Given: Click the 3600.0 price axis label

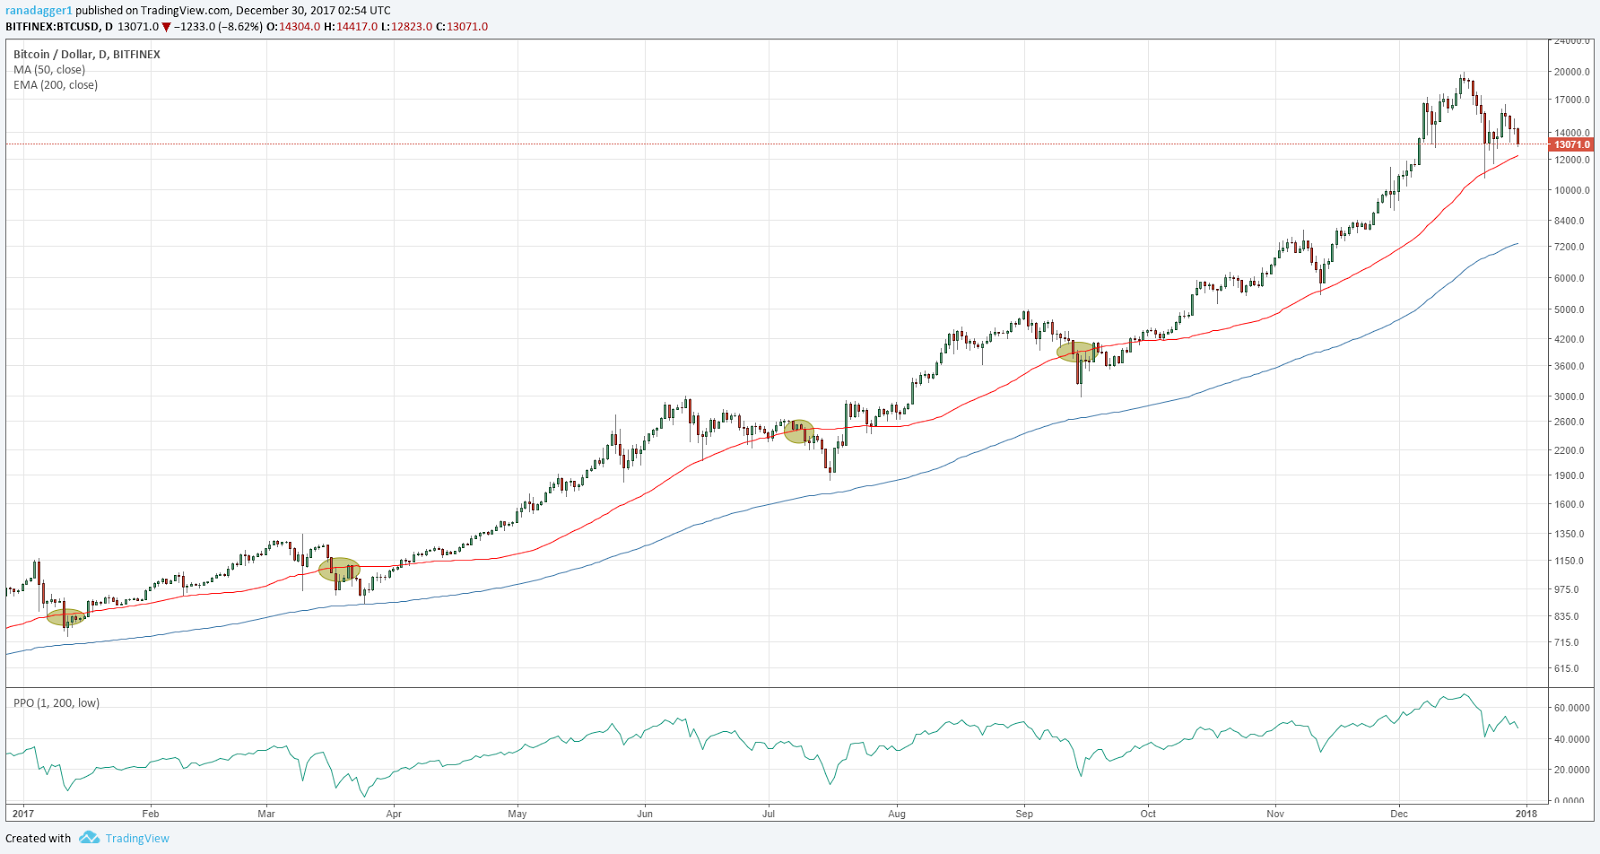Looking at the screenshot, I should 1569,366.
